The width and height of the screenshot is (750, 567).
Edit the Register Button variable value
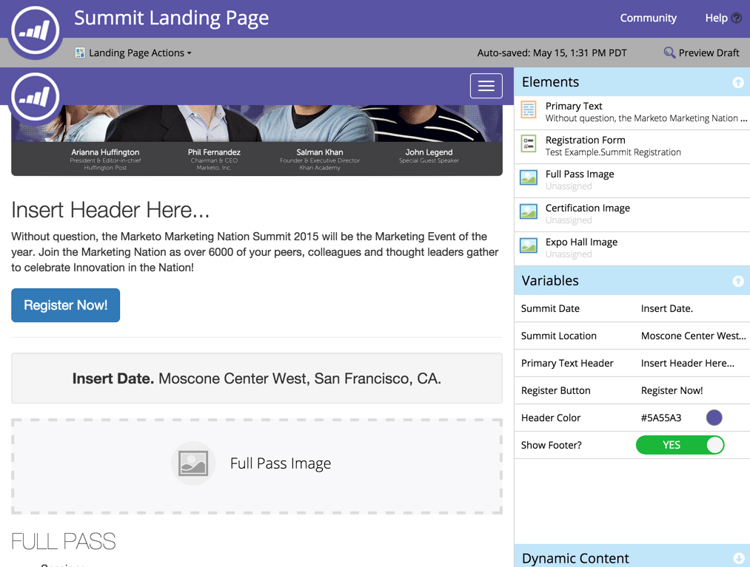672,390
